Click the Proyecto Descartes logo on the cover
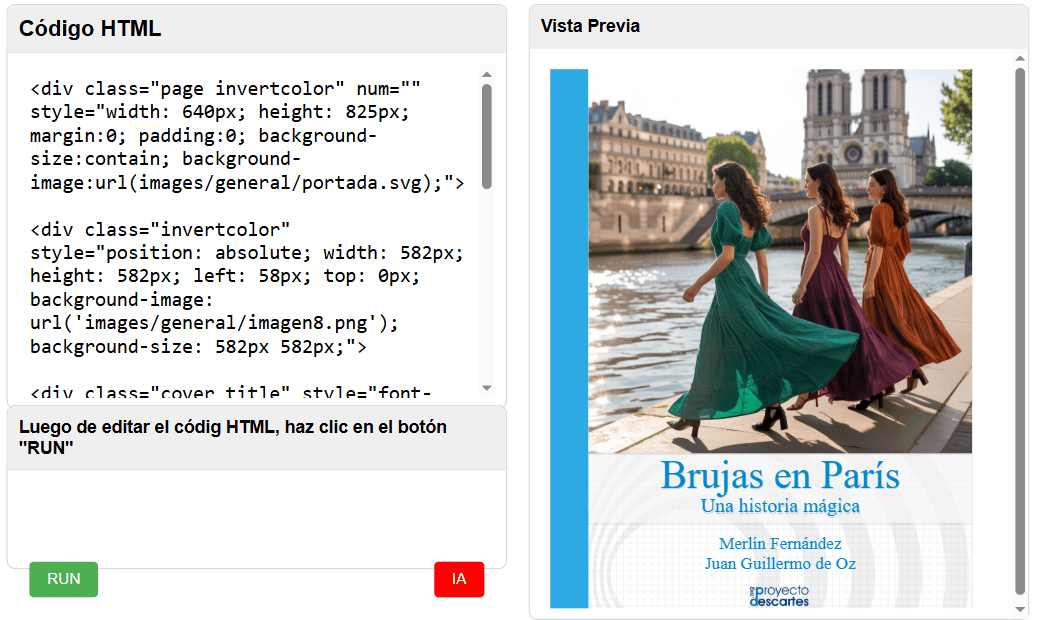Image resolution: width=1038 pixels, height=620 pixels. click(x=780, y=596)
